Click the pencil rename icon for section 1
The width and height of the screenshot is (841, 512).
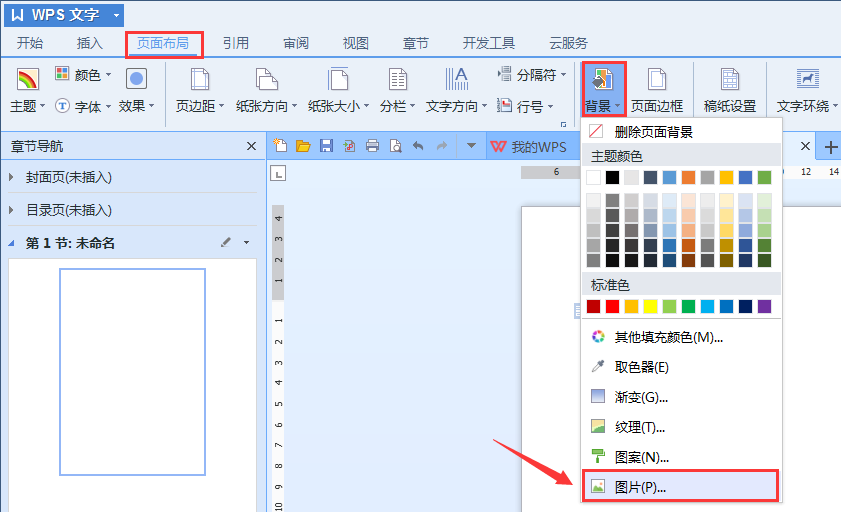pos(226,242)
